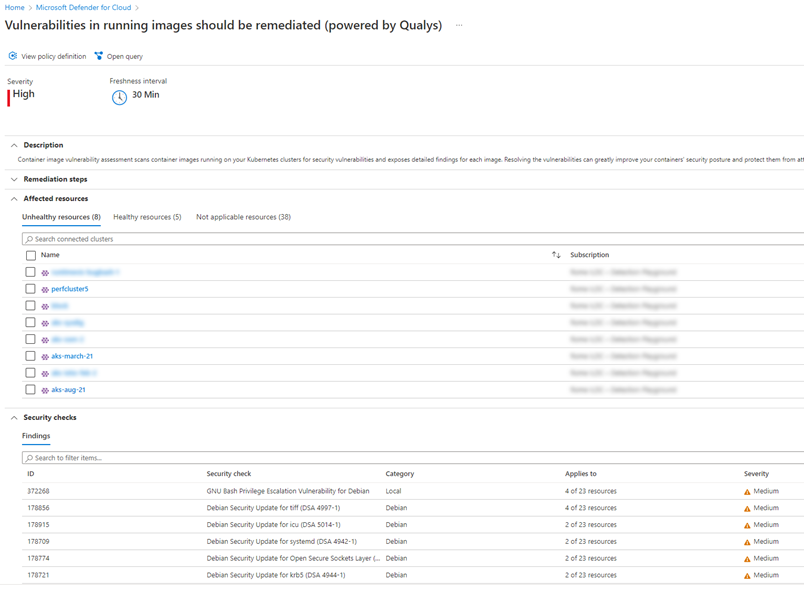This screenshot has width=804, height=591.
Task: Click the Freshness interval clock icon
Action: 119,97
